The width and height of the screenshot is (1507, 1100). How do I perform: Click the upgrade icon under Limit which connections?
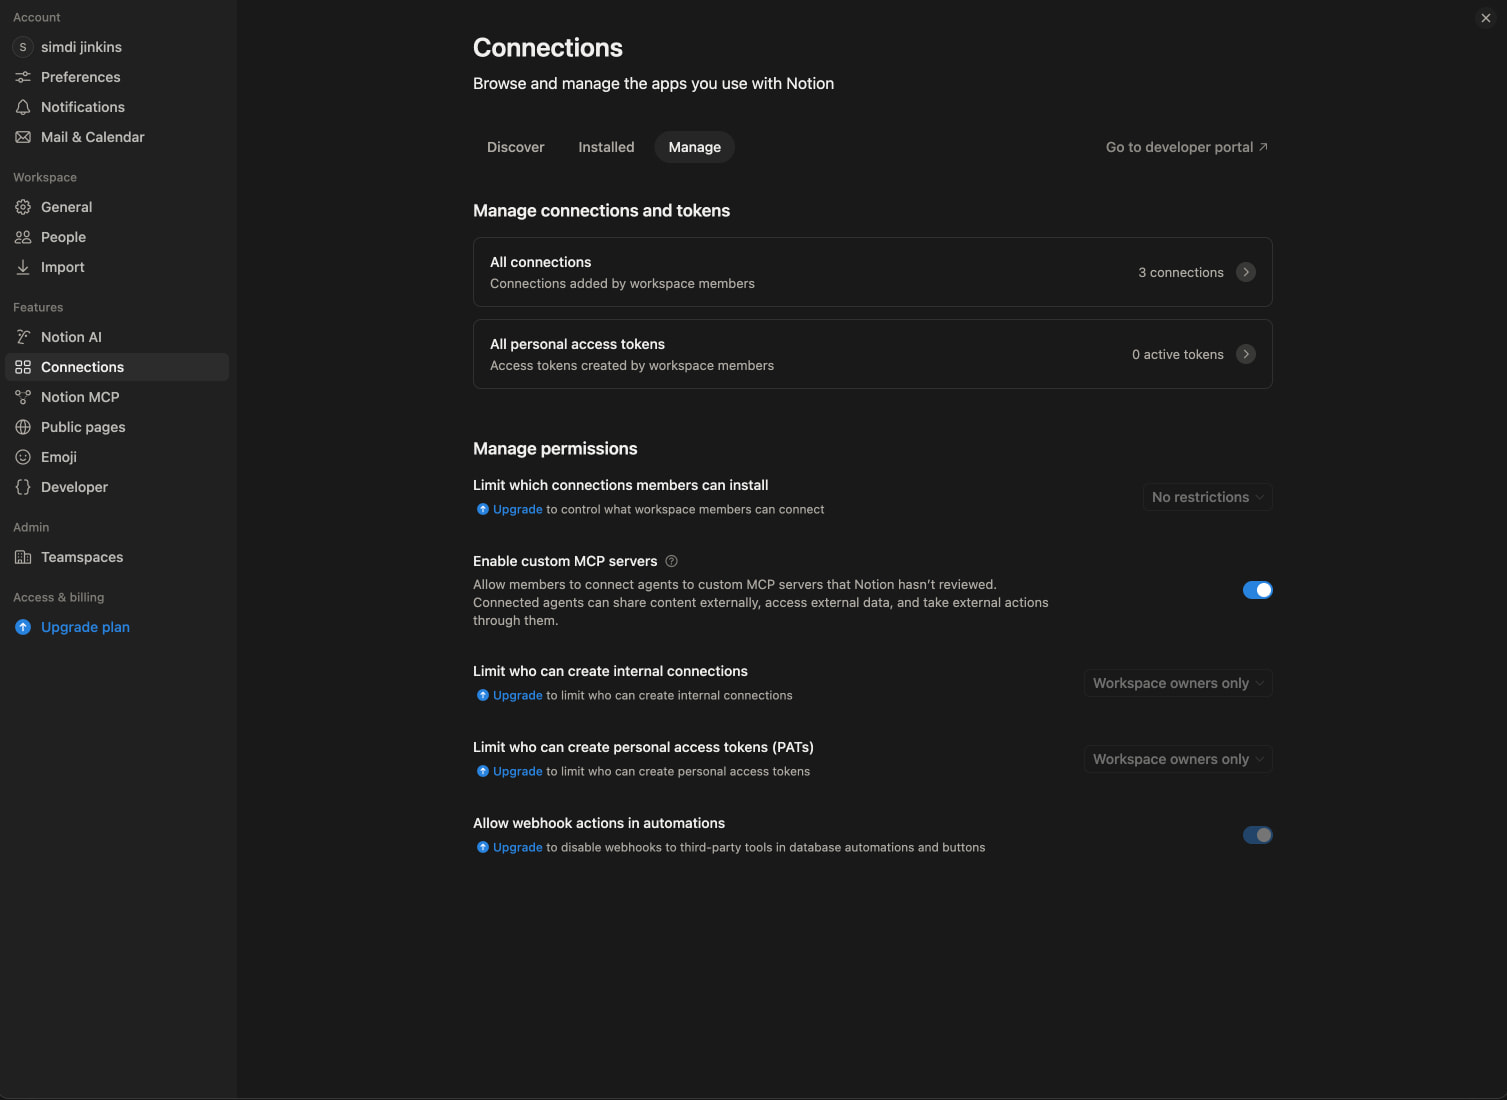coord(483,509)
